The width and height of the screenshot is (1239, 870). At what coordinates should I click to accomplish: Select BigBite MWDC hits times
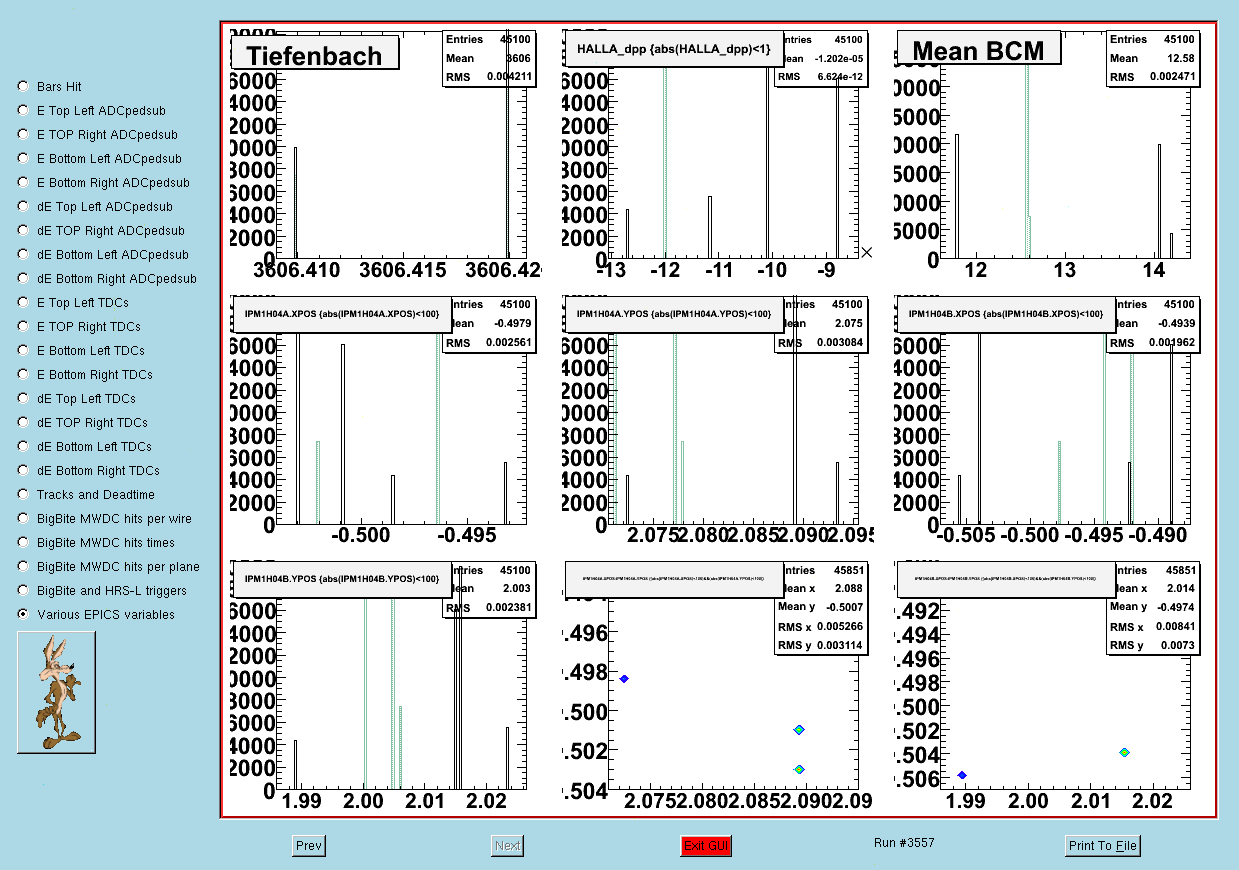(x=23, y=543)
